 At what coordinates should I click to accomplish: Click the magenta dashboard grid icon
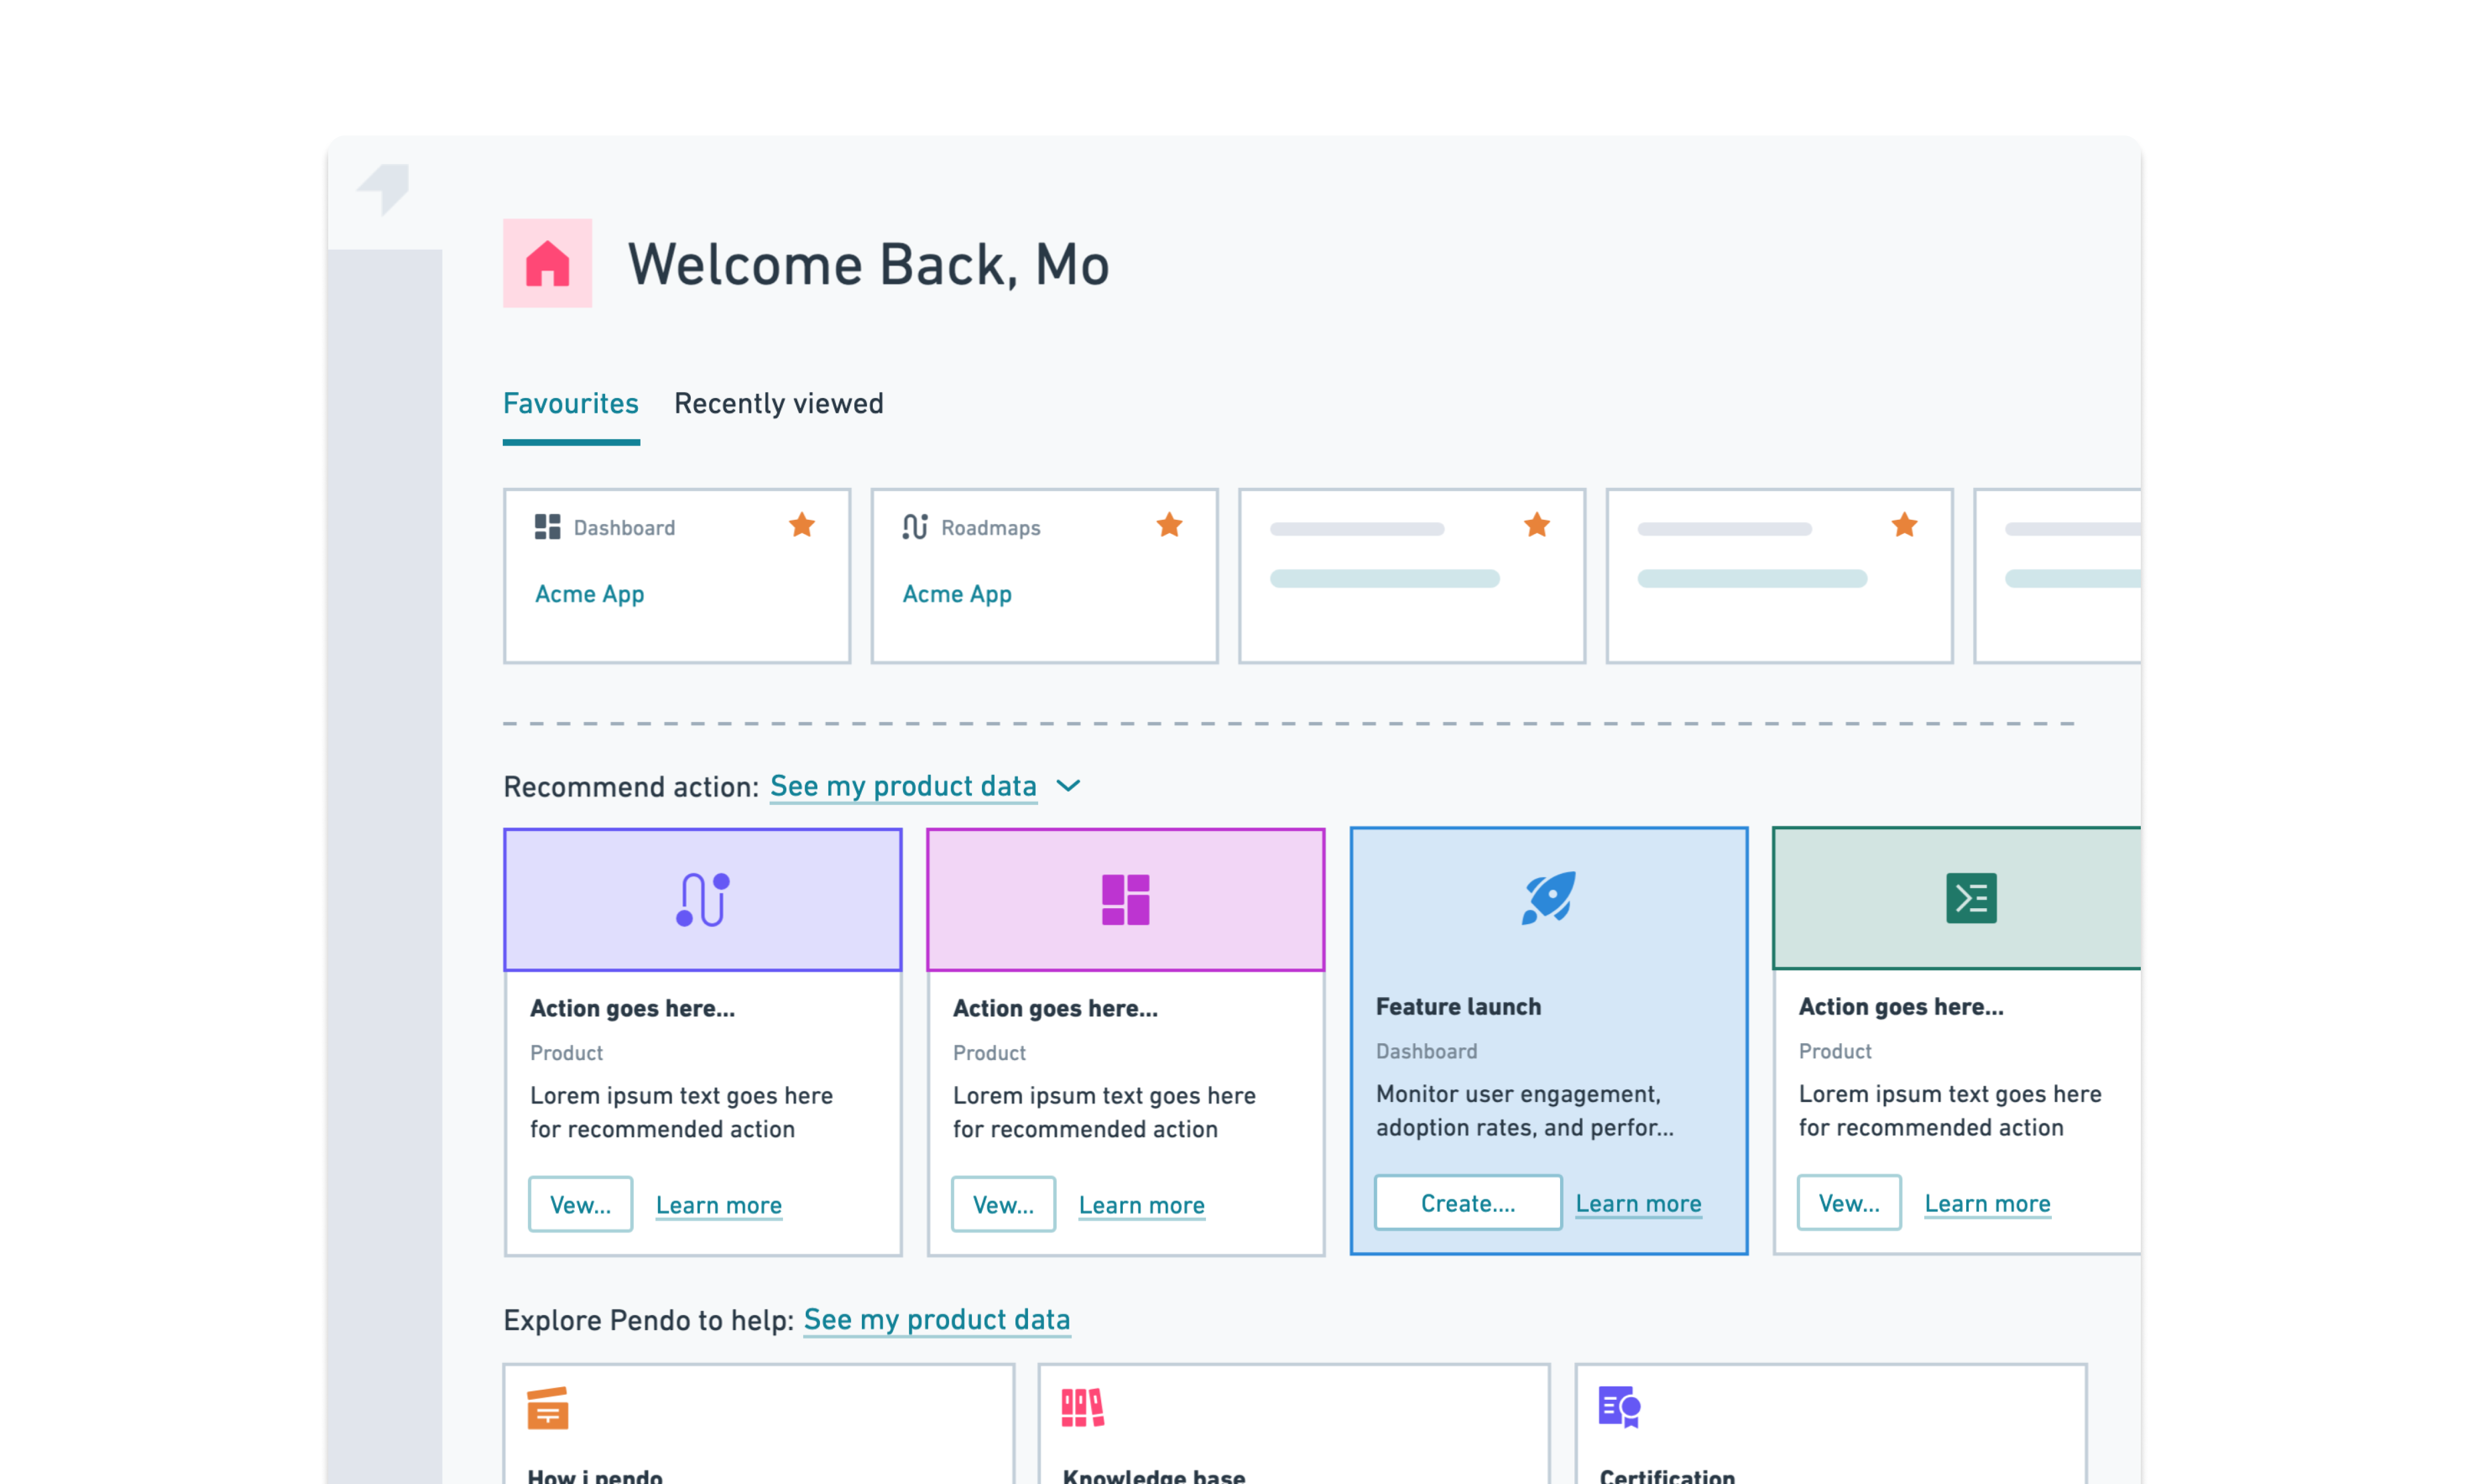pyautogui.click(x=1124, y=898)
